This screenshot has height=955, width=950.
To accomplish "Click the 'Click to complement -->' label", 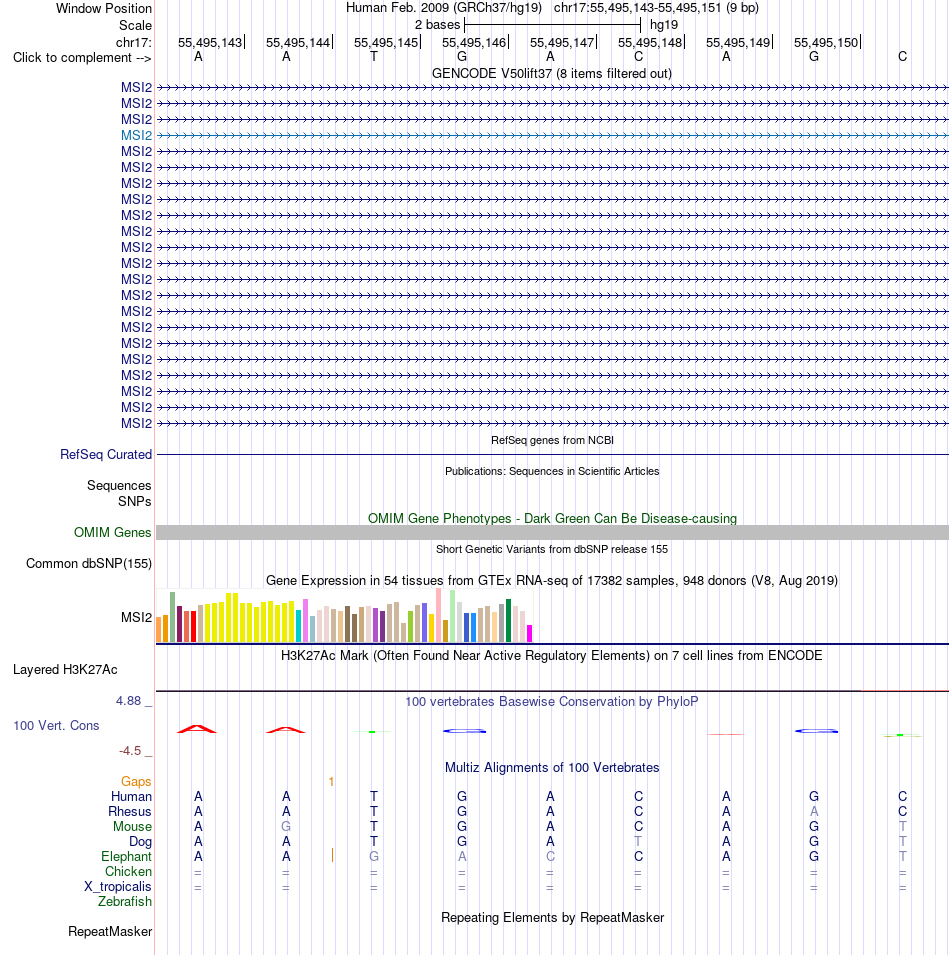I will coord(82,58).
